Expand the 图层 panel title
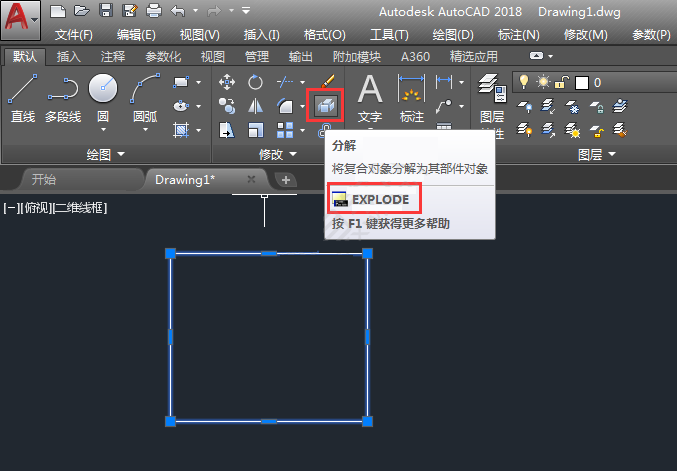This screenshot has height=471, width=677. [x=597, y=154]
